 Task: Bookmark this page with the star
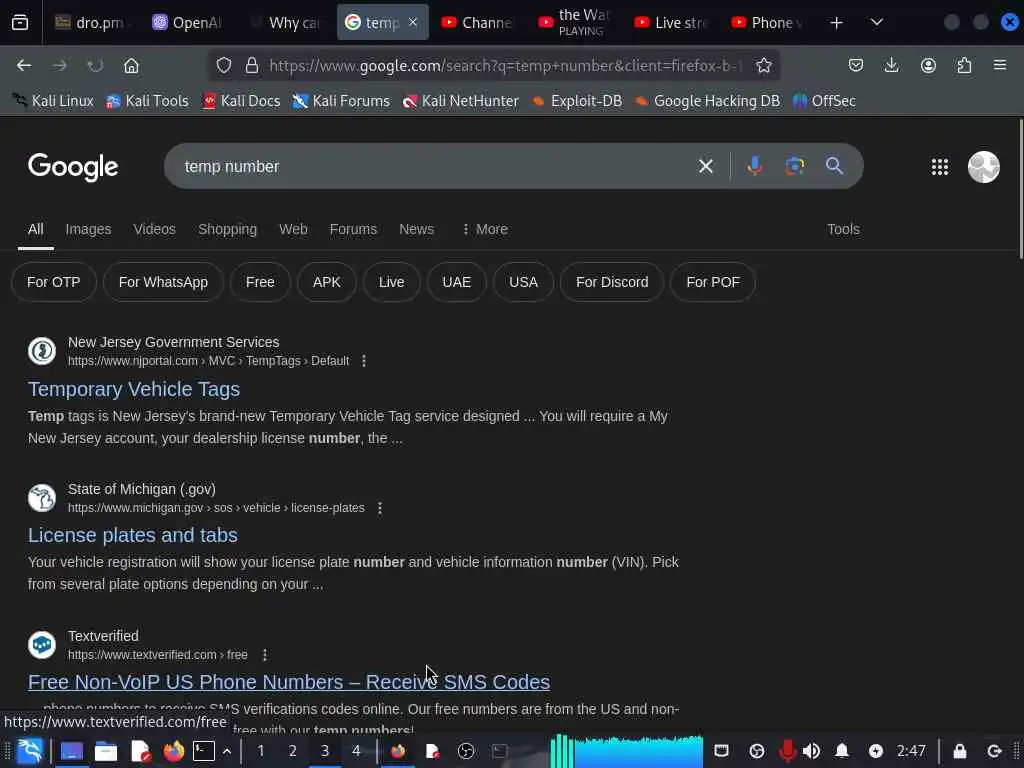tap(763, 65)
